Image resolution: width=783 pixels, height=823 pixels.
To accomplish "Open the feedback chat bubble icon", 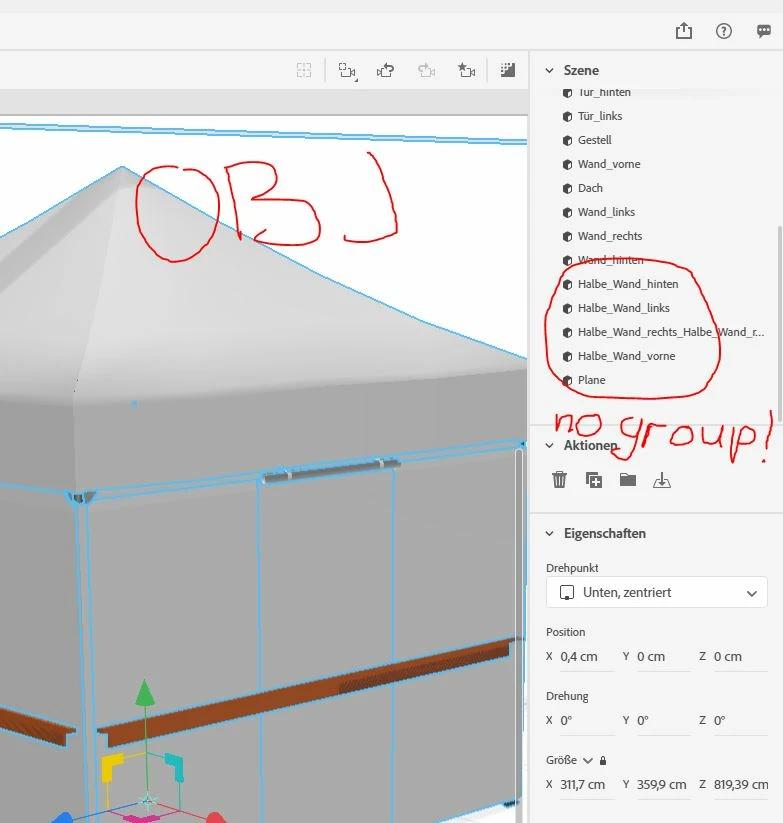I will pos(764,31).
